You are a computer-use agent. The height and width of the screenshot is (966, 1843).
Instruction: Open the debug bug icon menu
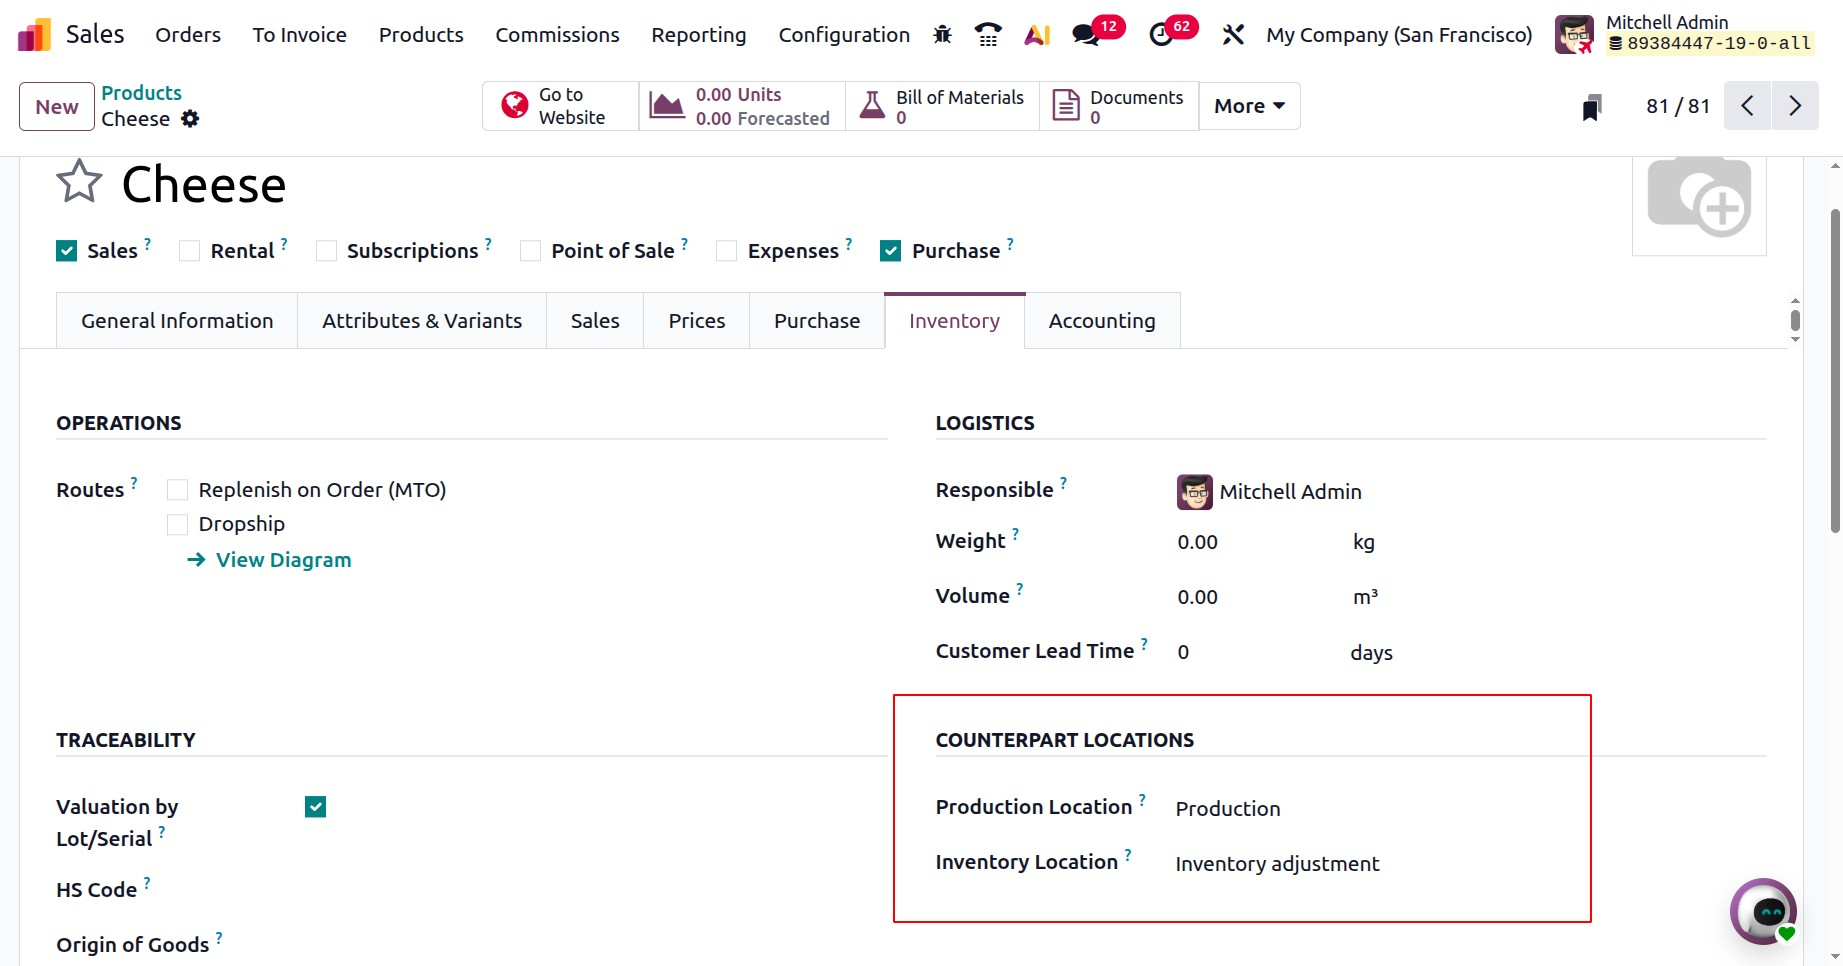coord(942,35)
